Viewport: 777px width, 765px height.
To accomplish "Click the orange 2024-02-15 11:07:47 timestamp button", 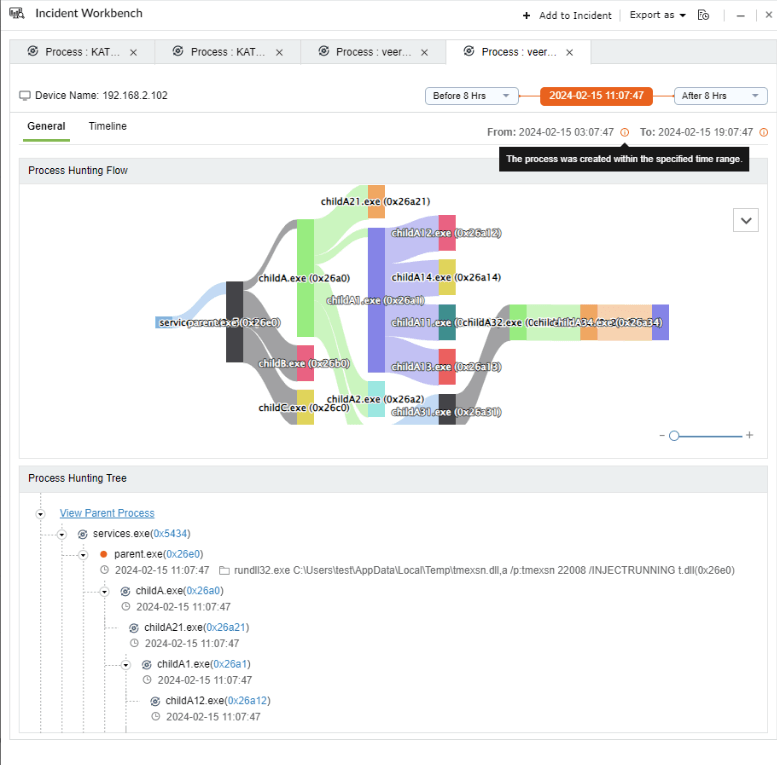I will tap(596, 96).
